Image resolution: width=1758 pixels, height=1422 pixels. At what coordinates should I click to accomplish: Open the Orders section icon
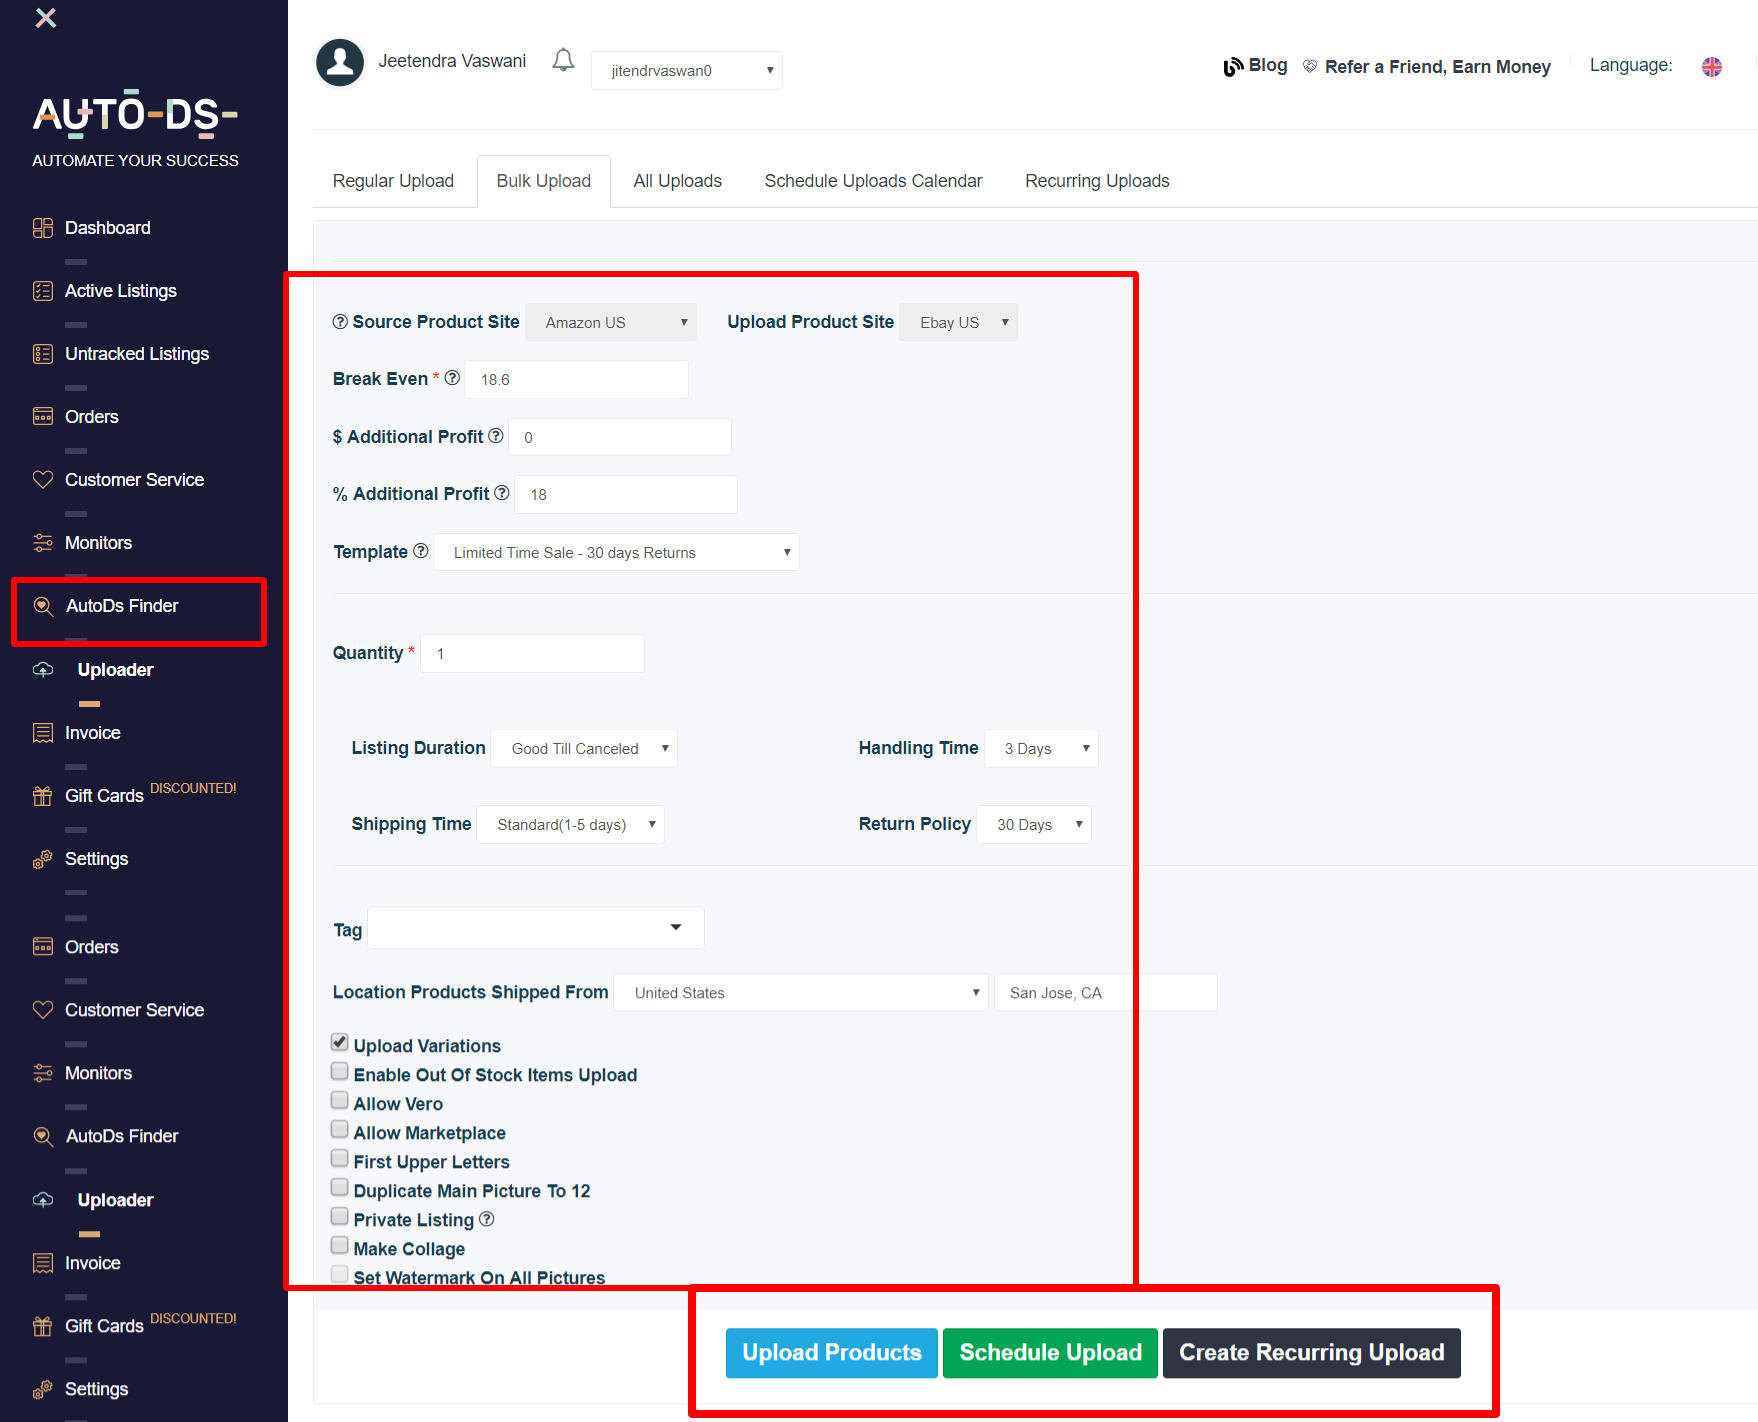click(43, 416)
